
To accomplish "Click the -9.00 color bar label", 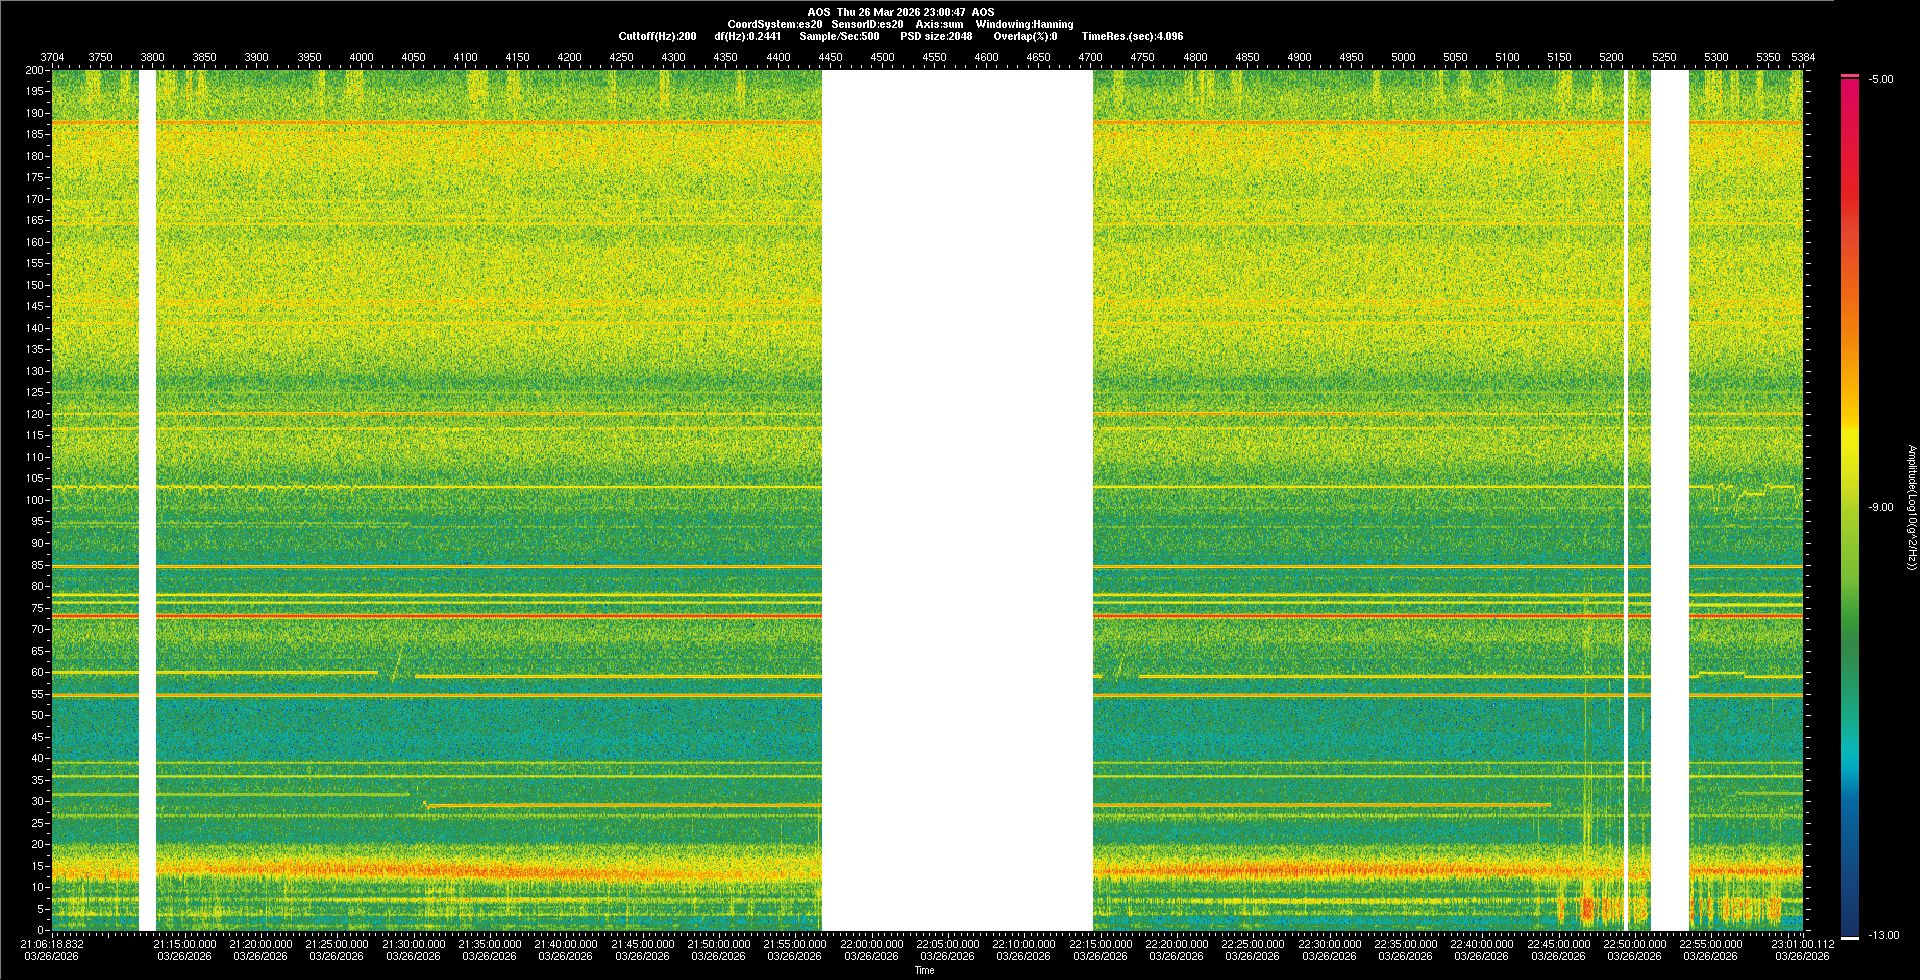I will click(1881, 507).
